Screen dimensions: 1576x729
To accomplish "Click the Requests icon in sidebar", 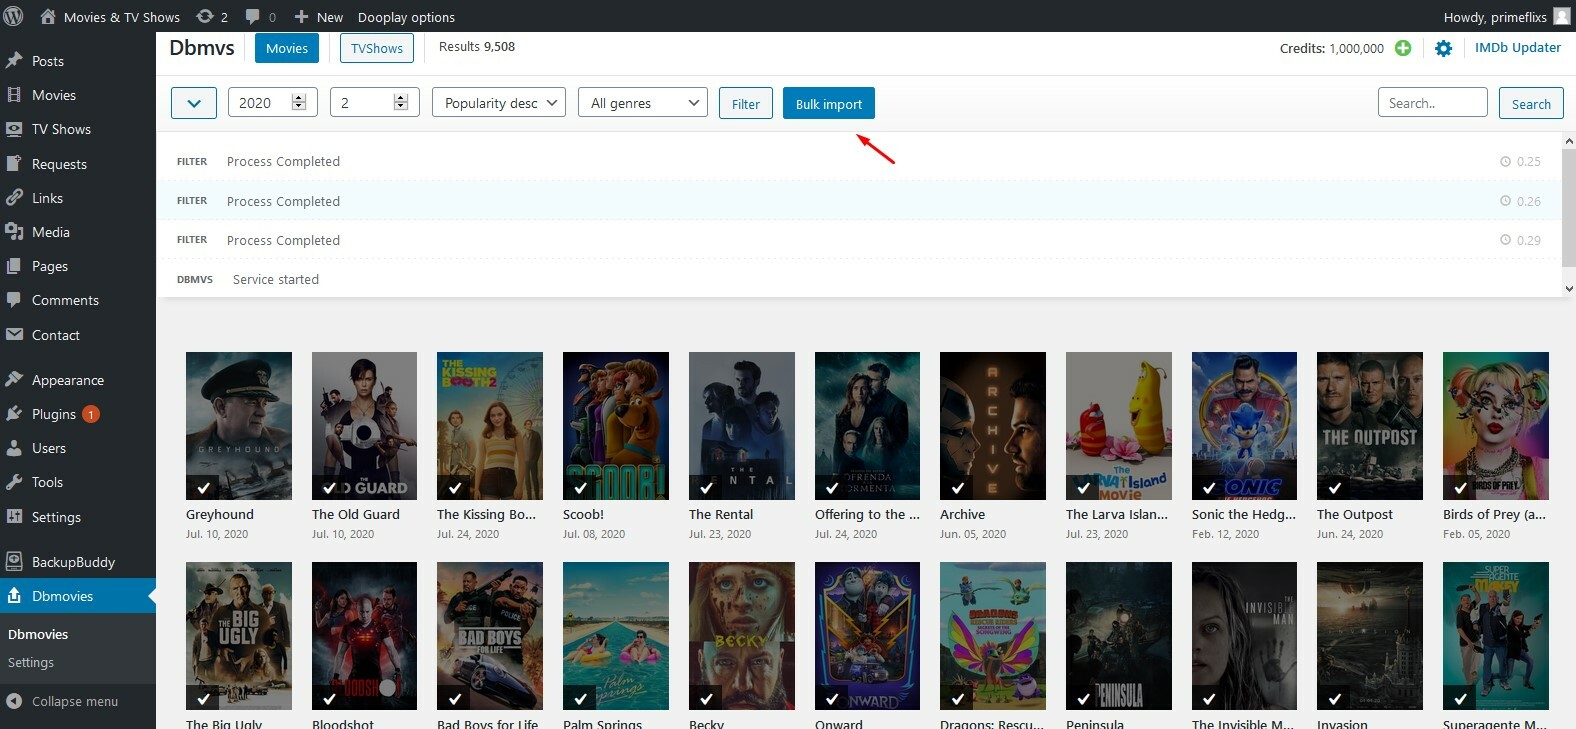I will (x=14, y=164).
